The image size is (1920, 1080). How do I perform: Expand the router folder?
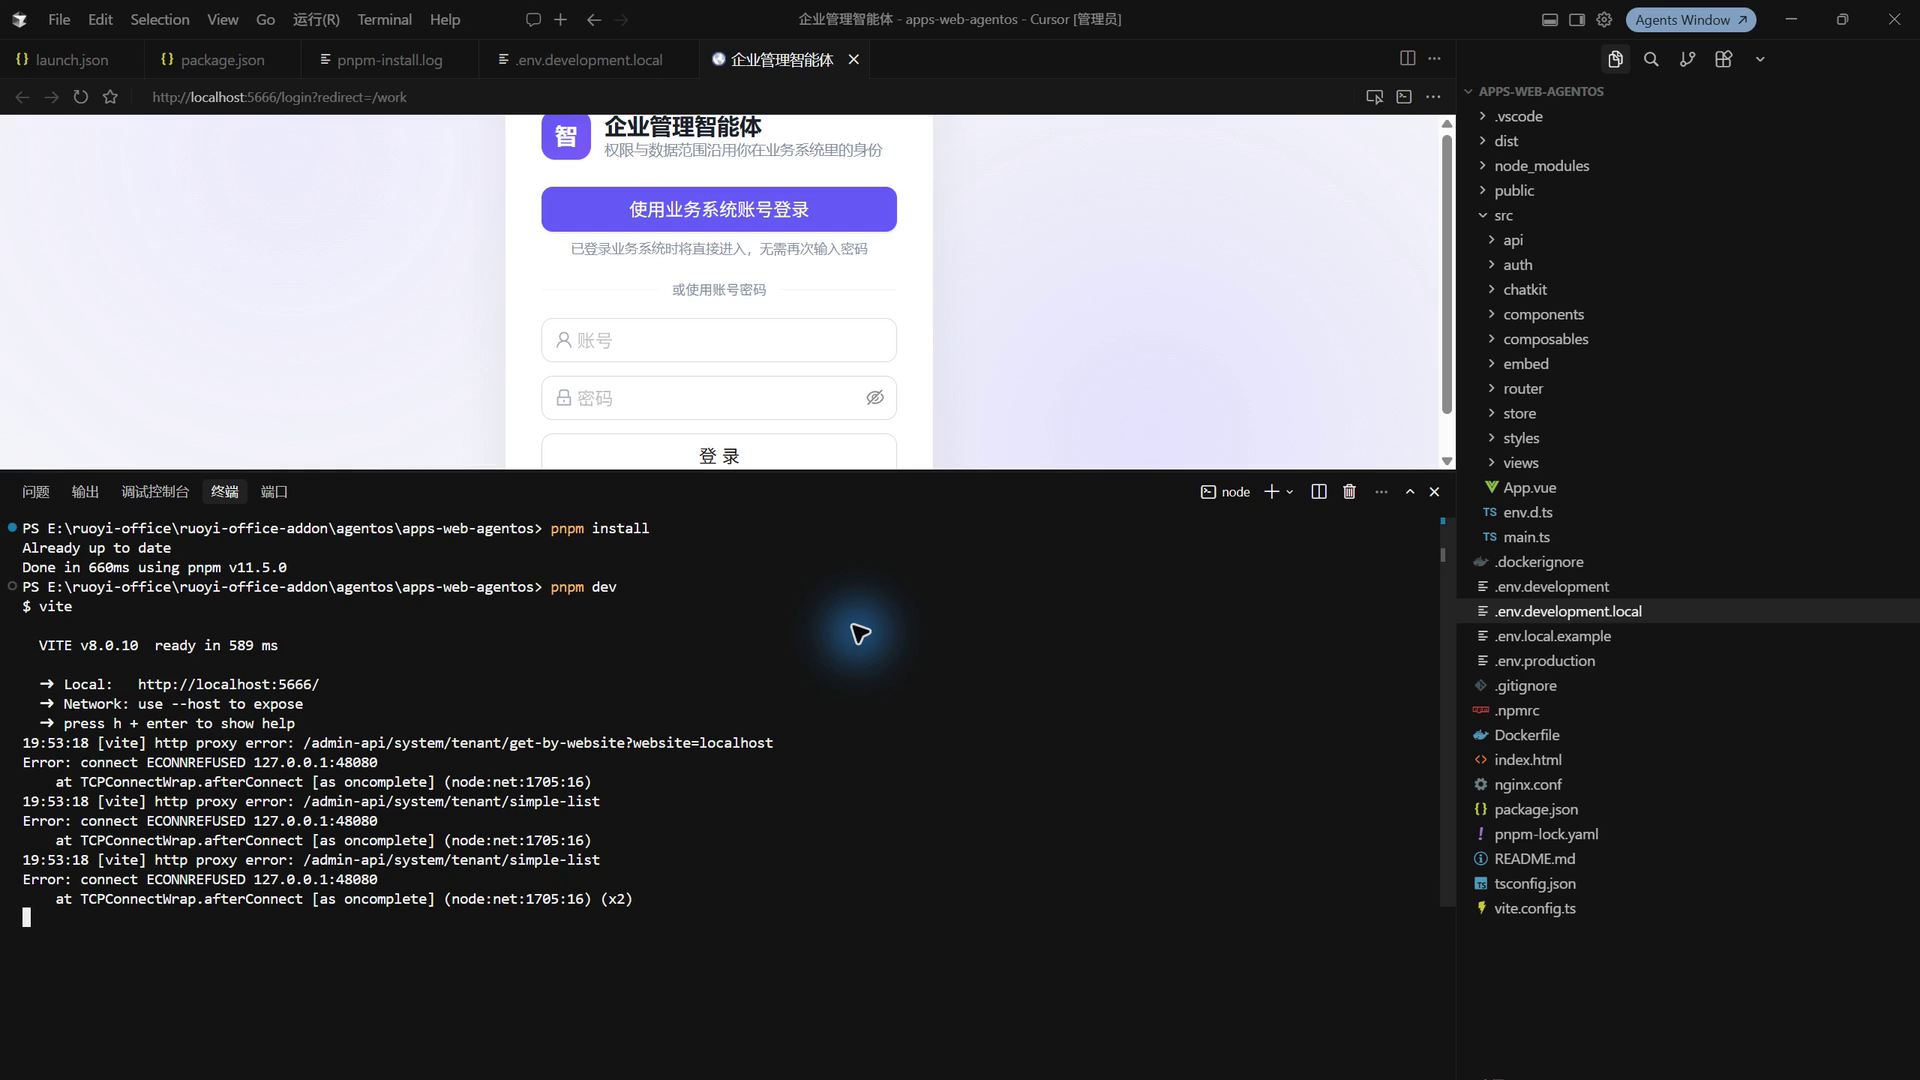click(1522, 388)
